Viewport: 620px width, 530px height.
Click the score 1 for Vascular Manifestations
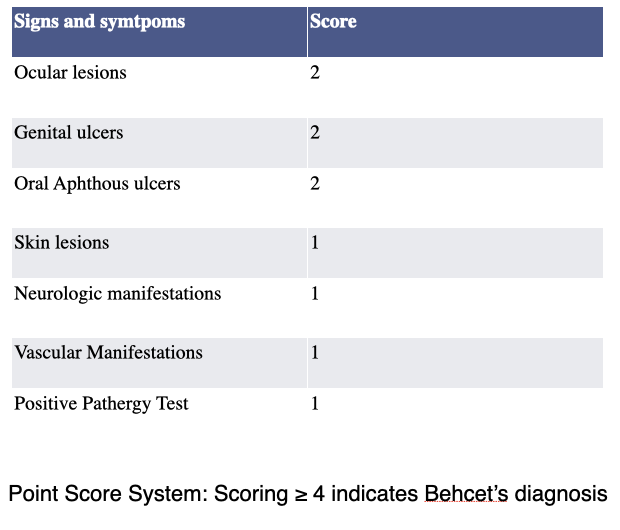(x=315, y=353)
